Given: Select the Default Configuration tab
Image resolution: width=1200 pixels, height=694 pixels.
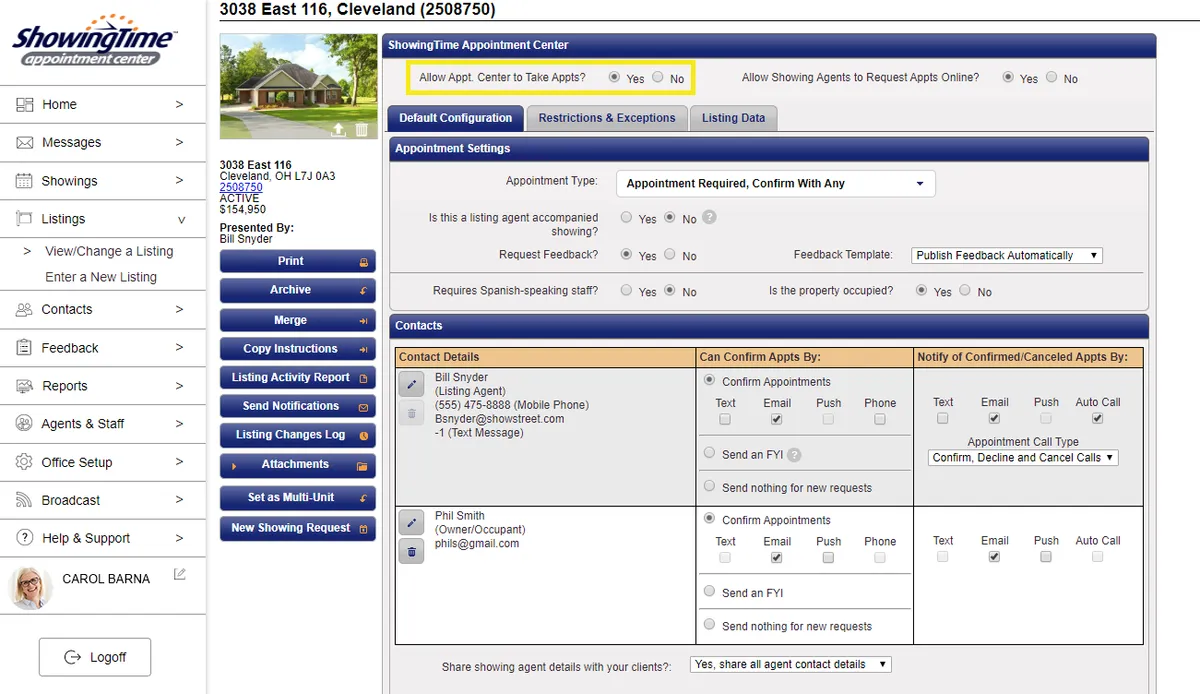Looking at the screenshot, I should coord(455,118).
